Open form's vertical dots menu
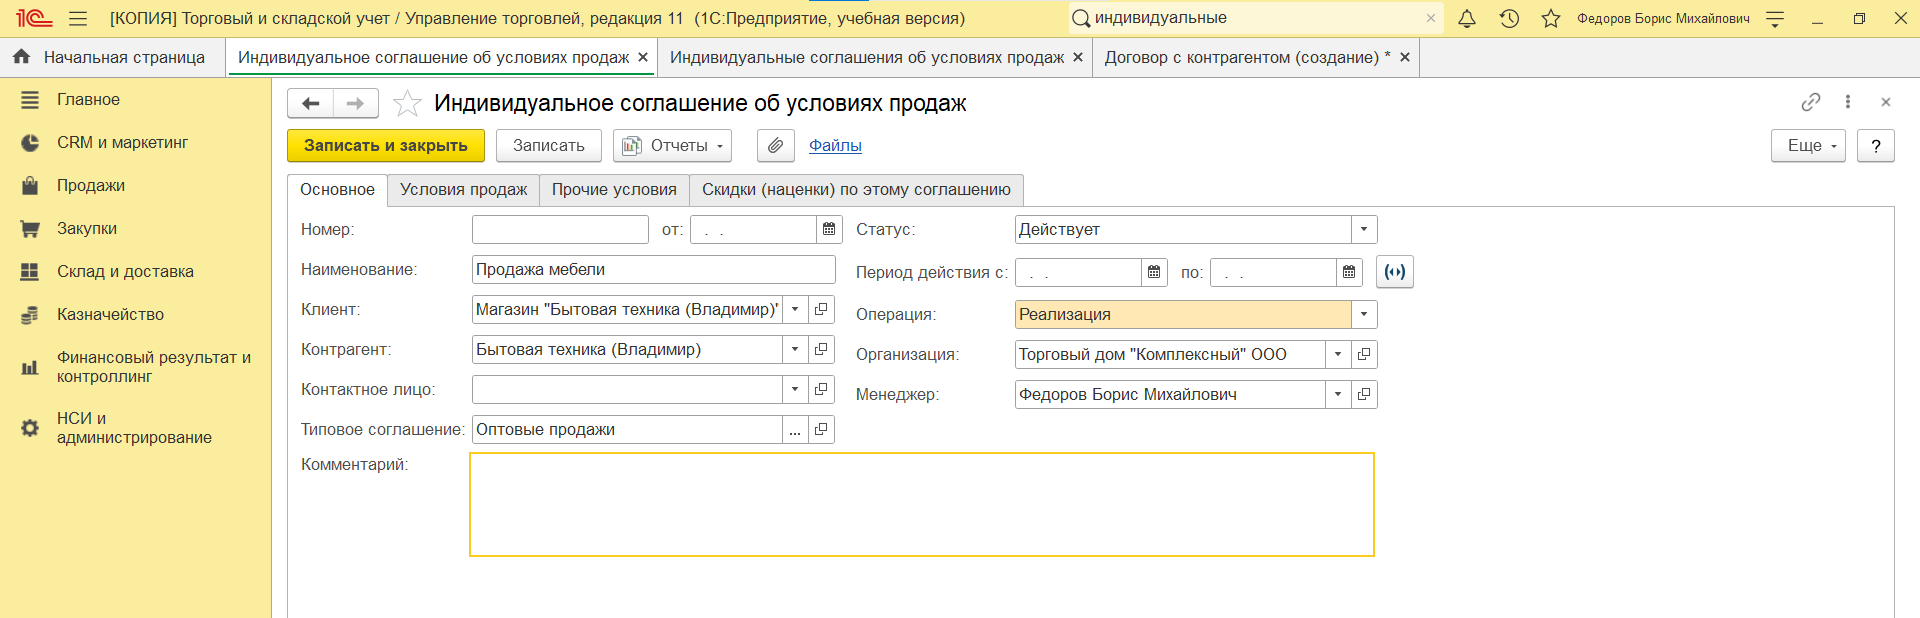 pos(1848,102)
